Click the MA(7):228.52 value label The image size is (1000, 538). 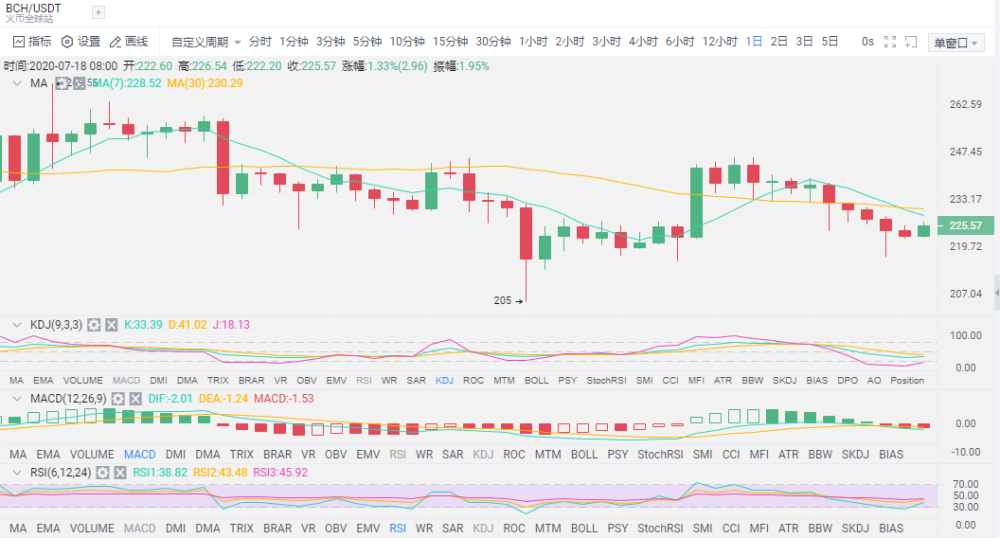point(128,84)
